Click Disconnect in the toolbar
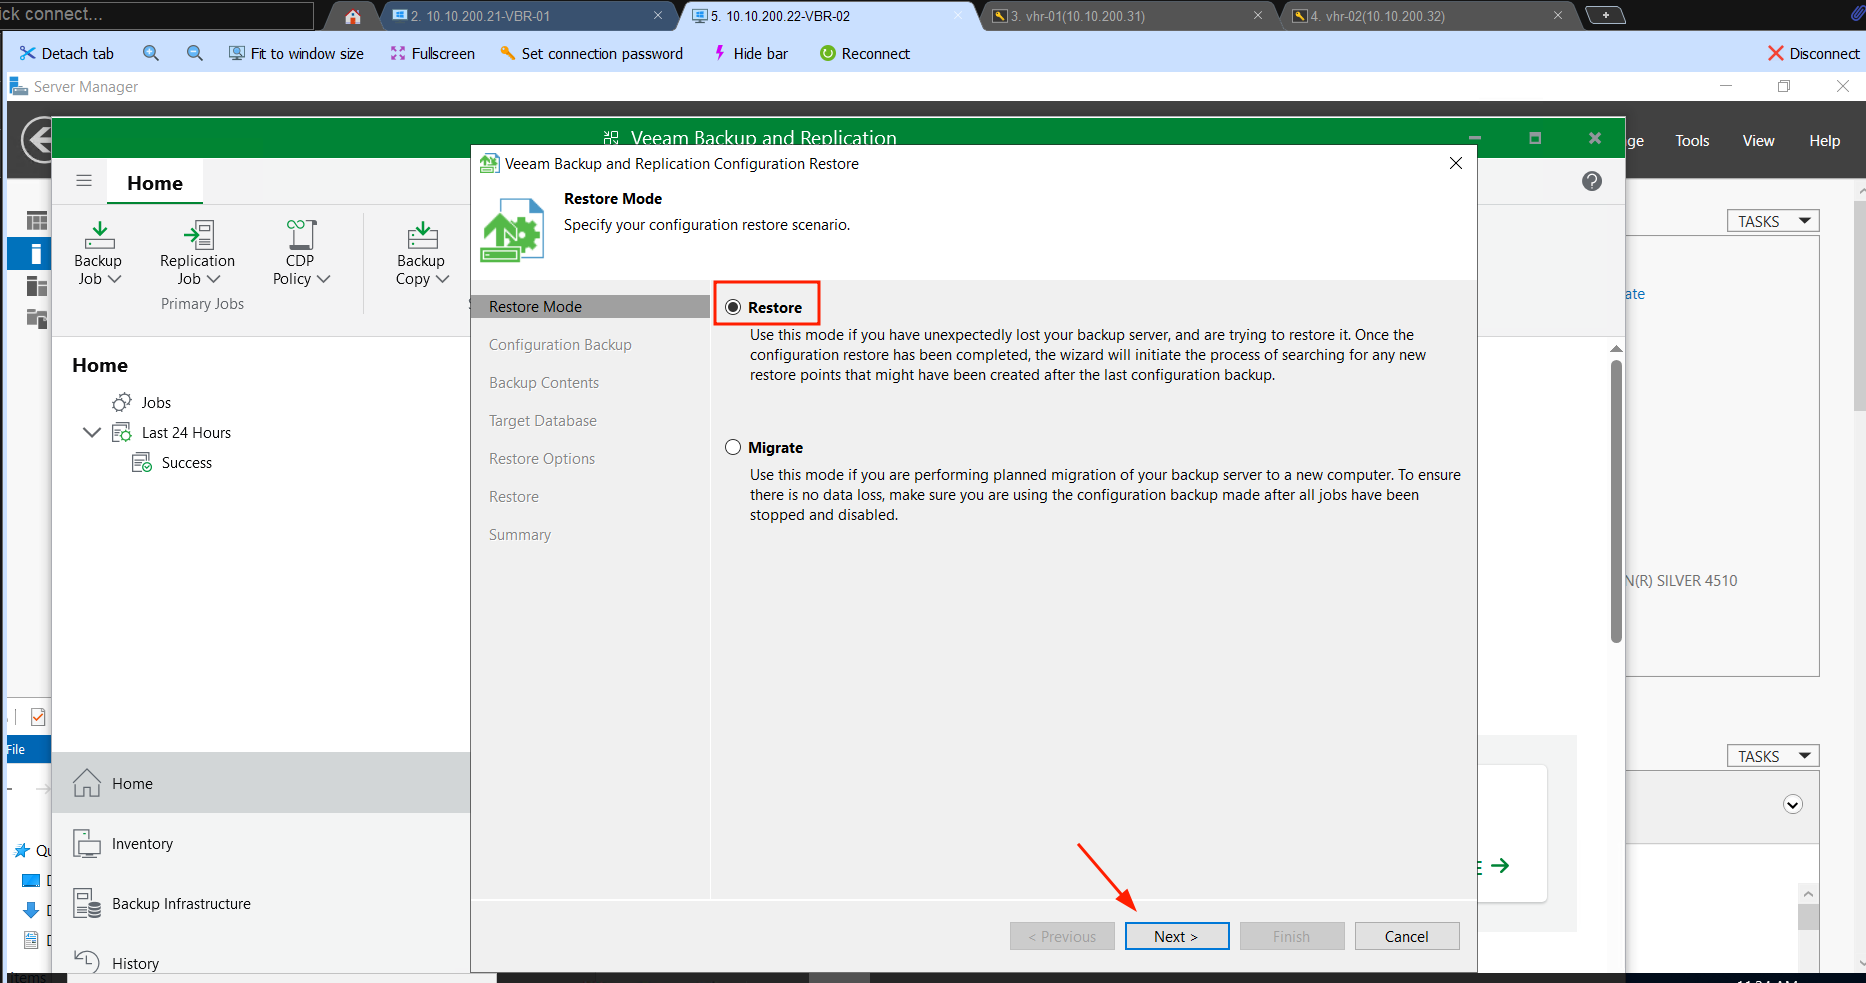This screenshot has height=983, width=1866. point(1814,53)
